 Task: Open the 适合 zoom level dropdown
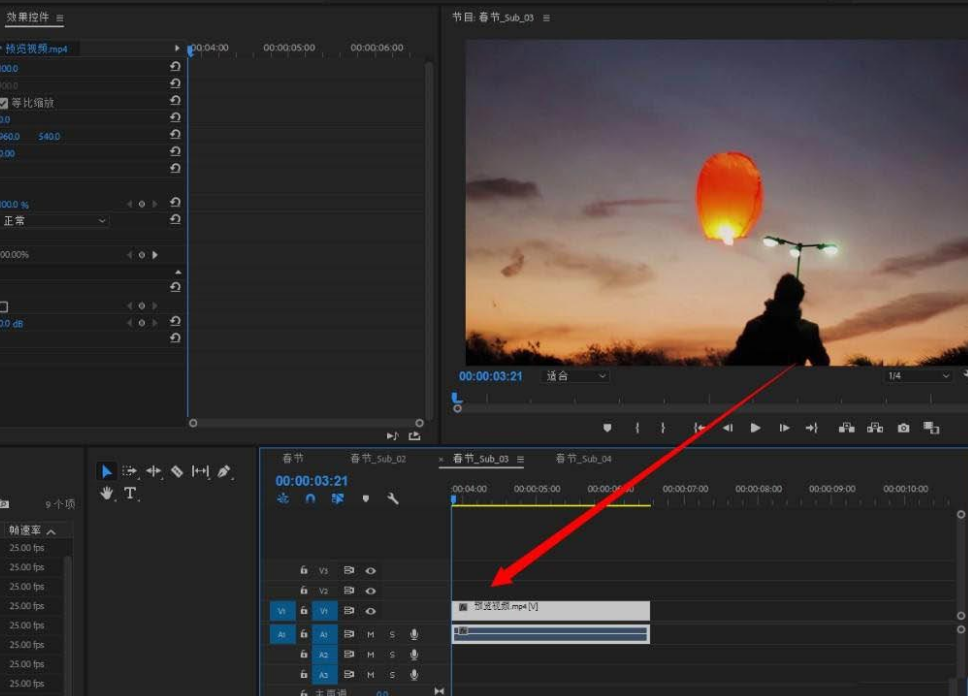coord(576,376)
